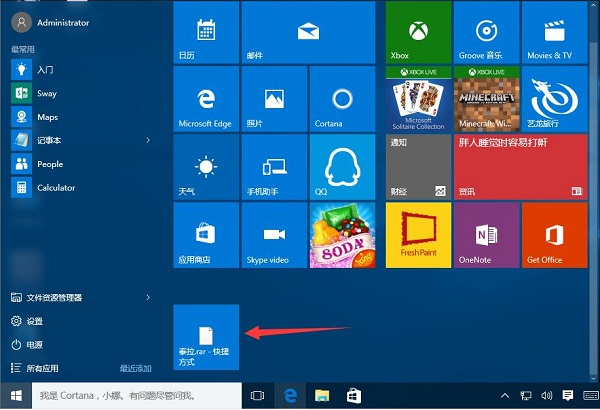Open Microsoft Solitaire Collection tile
This screenshot has height=410, width=600.
[418, 99]
